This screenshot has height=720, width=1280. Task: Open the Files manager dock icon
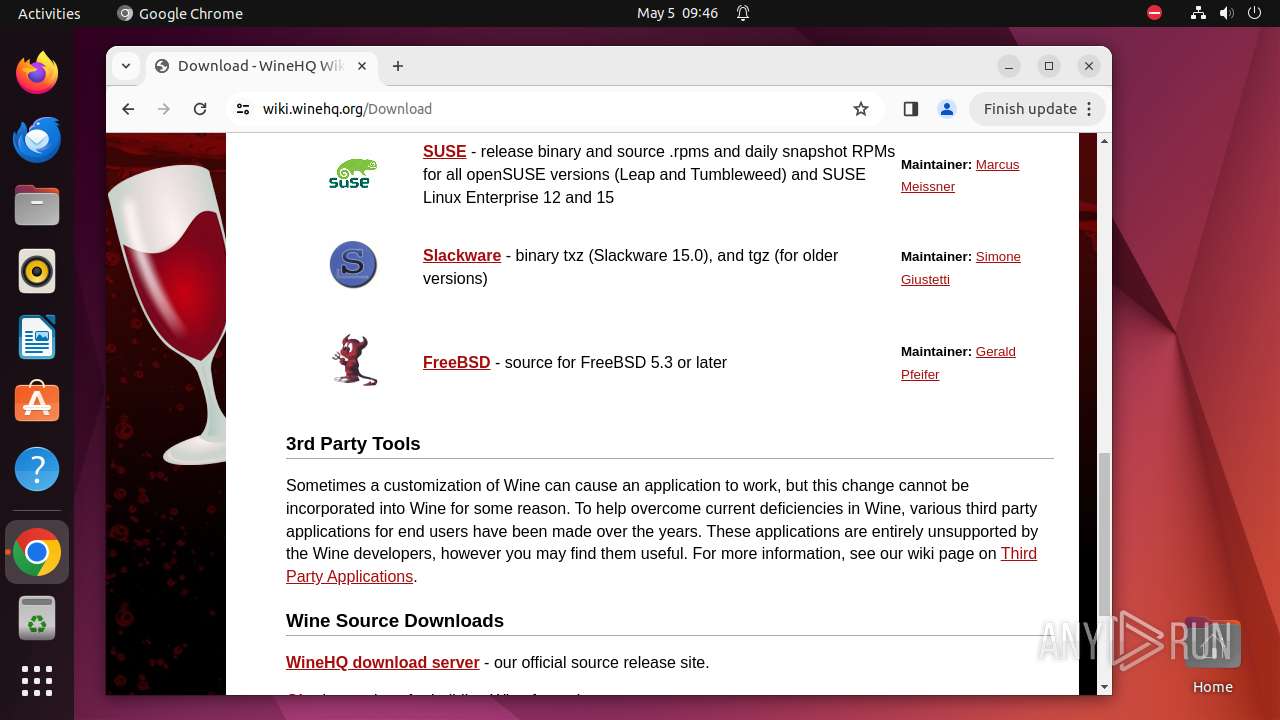(x=37, y=205)
